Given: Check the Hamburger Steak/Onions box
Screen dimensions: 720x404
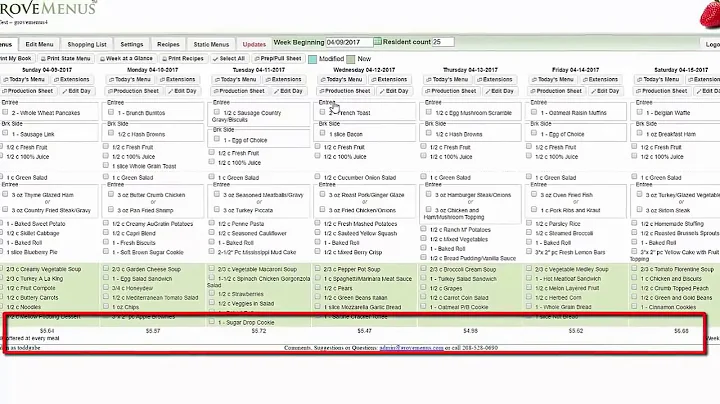Looking at the screenshot, I should 428,194.
